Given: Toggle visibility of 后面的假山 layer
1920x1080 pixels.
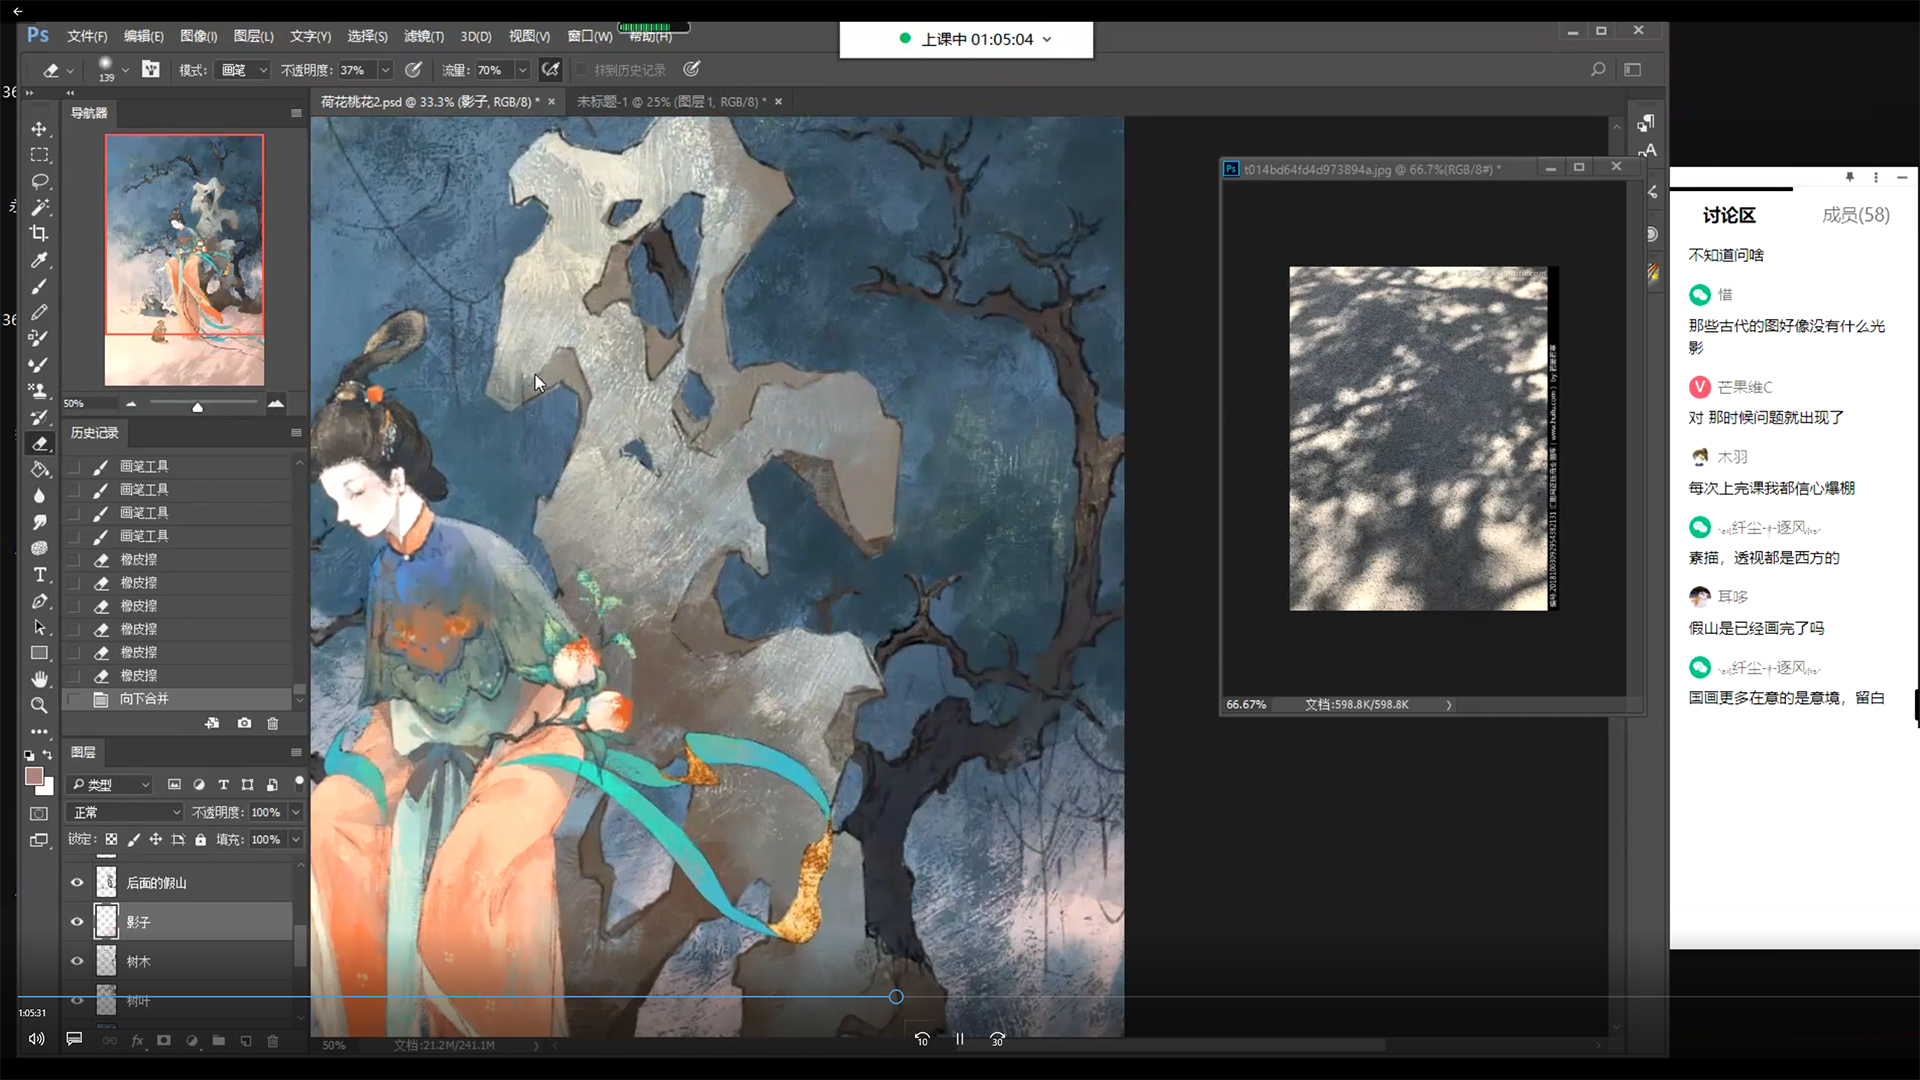Looking at the screenshot, I should pos(77,883).
